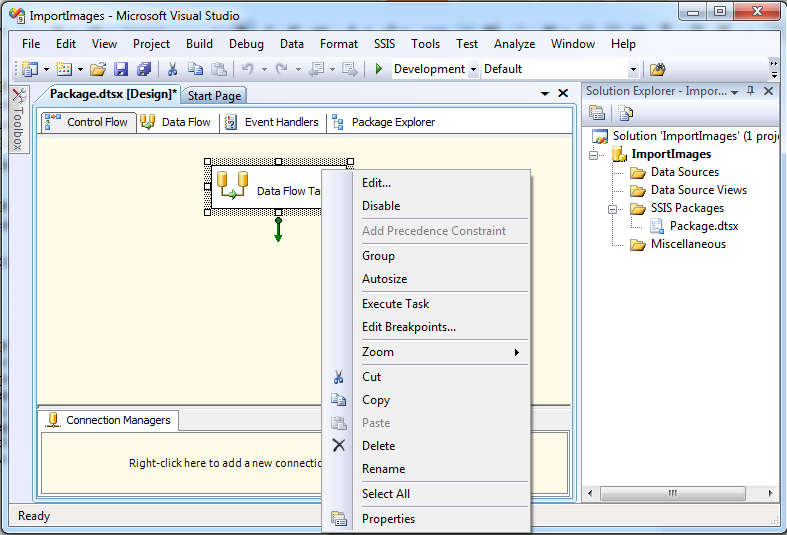Collapse the ImportImages project node
Image resolution: width=787 pixels, height=535 pixels.
594,155
